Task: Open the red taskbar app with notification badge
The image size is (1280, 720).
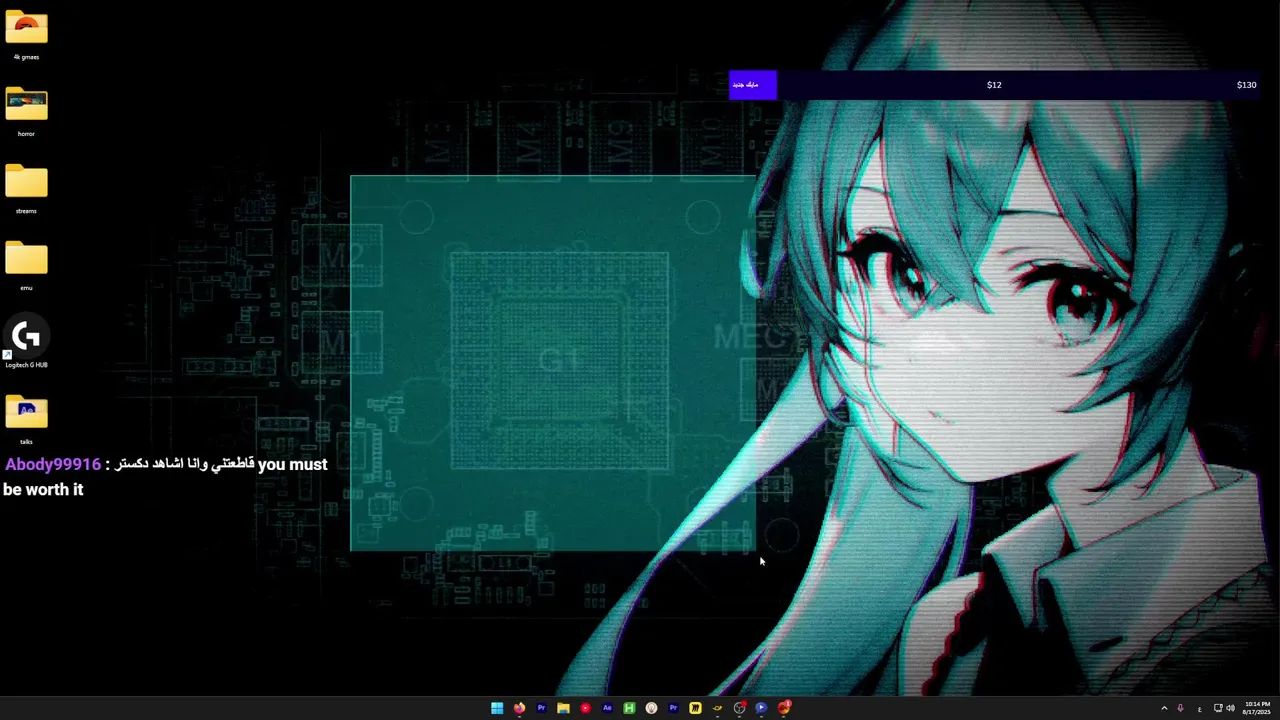Action: pos(784,708)
